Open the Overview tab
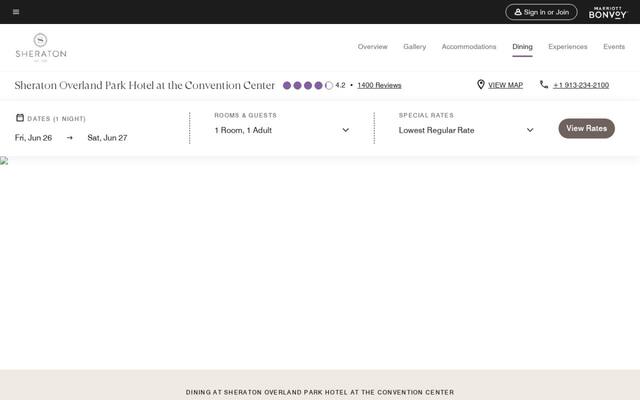 pos(372,47)
